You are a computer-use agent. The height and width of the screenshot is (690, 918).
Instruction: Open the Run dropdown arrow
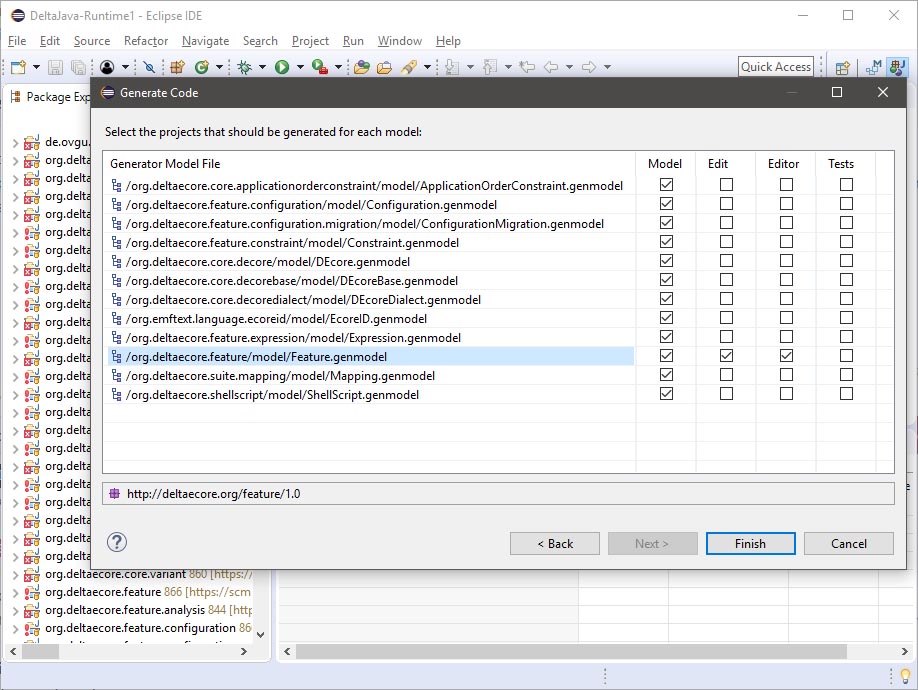300,67
